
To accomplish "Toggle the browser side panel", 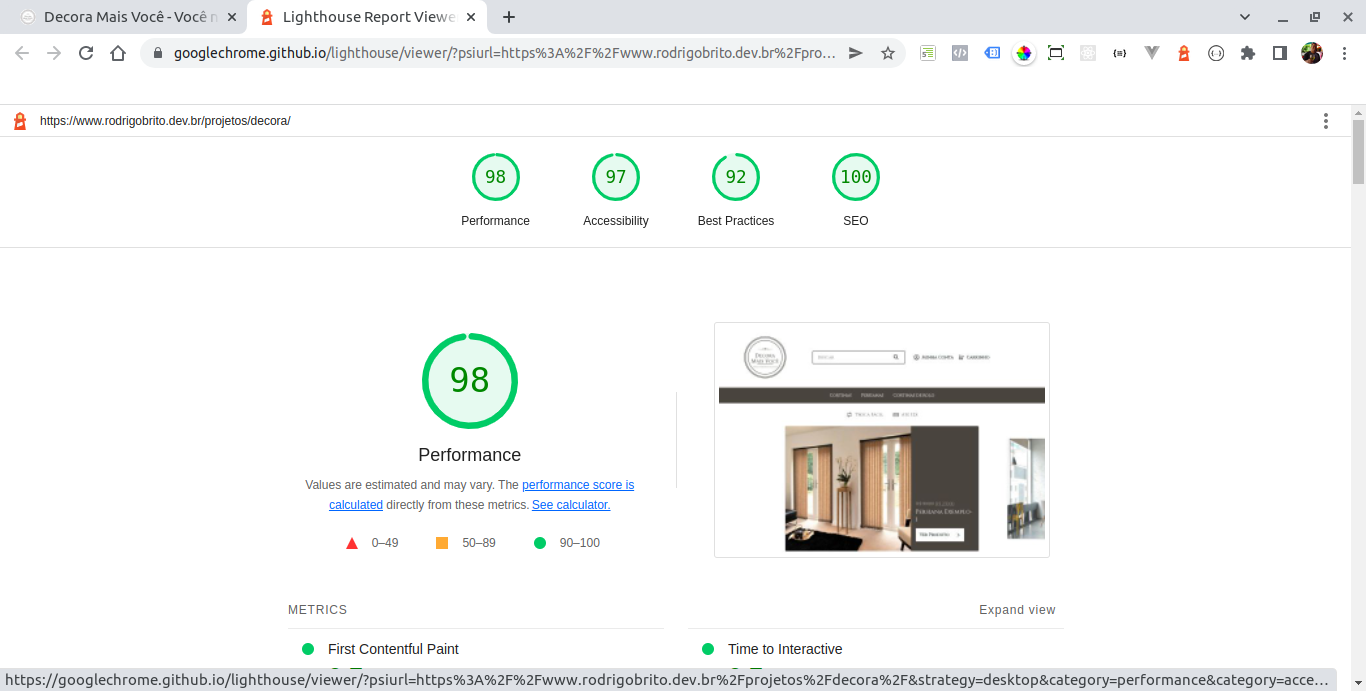I will (1279, 54).
